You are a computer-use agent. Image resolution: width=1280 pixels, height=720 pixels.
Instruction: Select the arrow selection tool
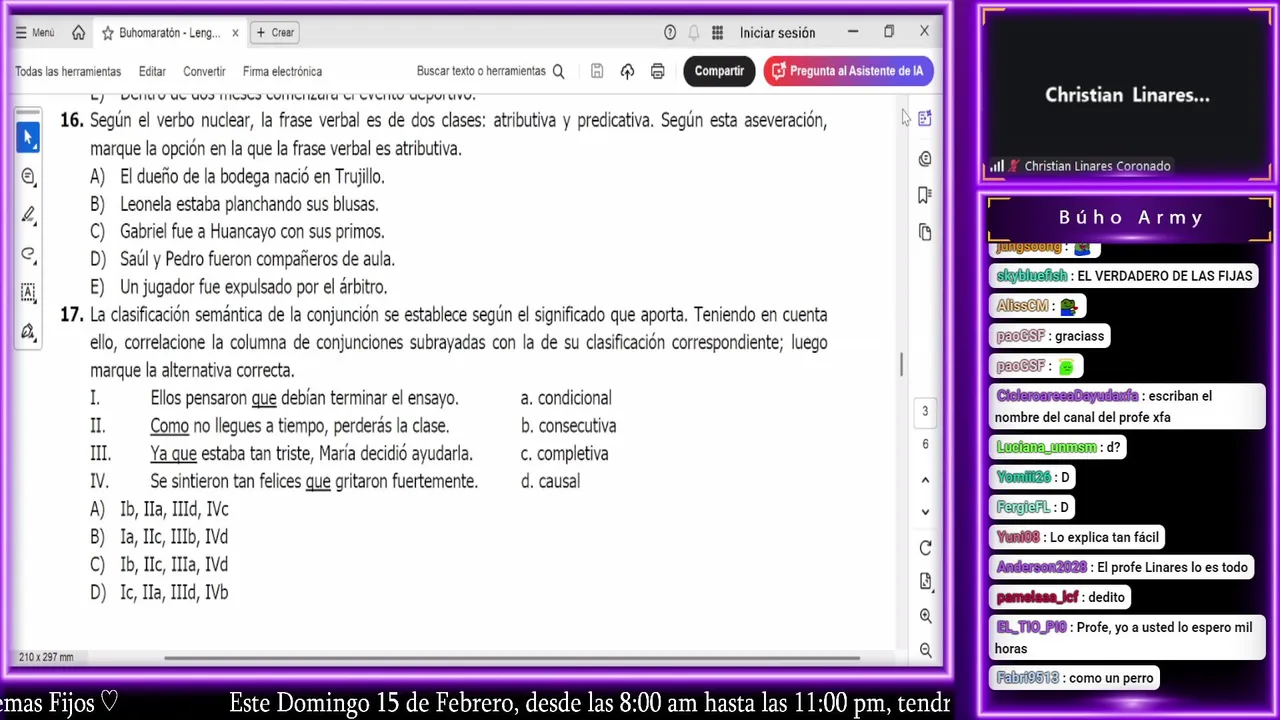(28, 137)
